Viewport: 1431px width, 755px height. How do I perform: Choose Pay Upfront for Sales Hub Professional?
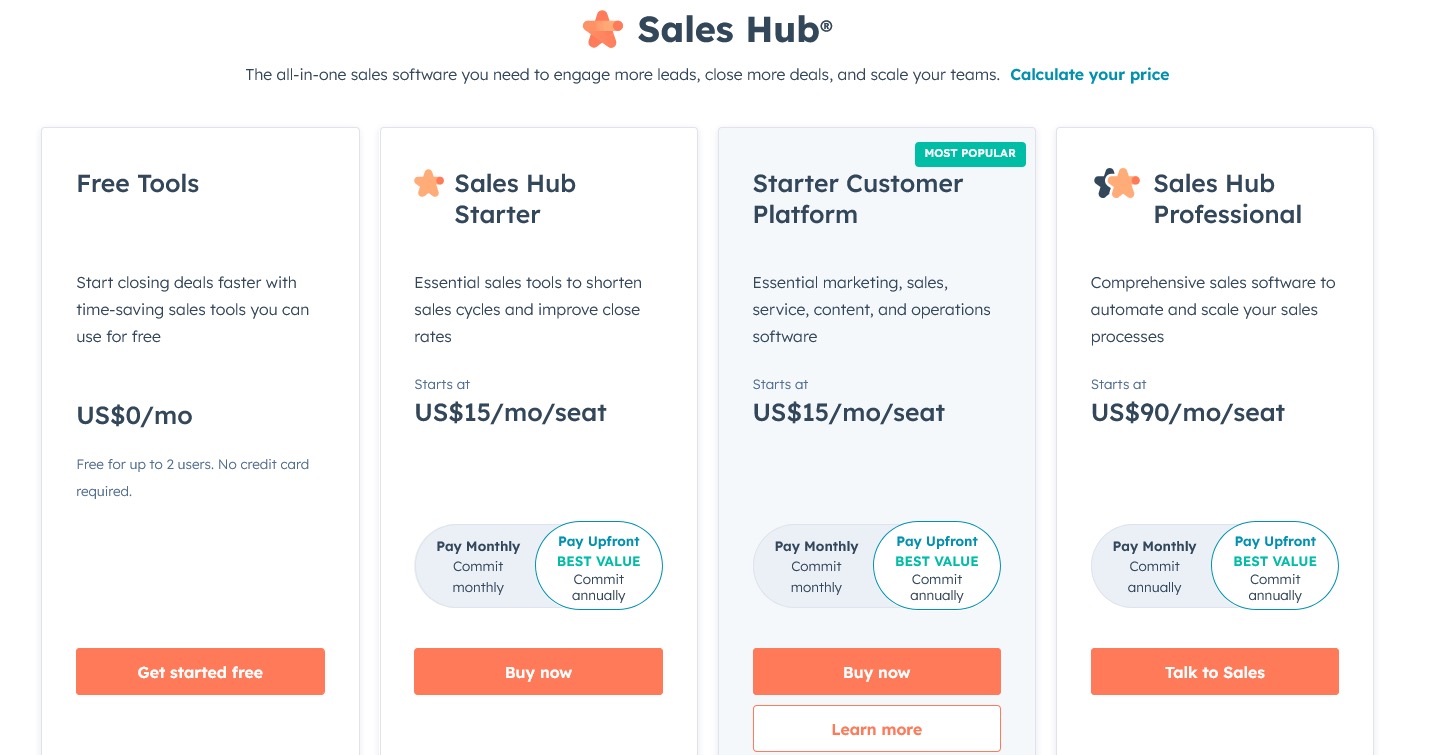(1274, 565)
